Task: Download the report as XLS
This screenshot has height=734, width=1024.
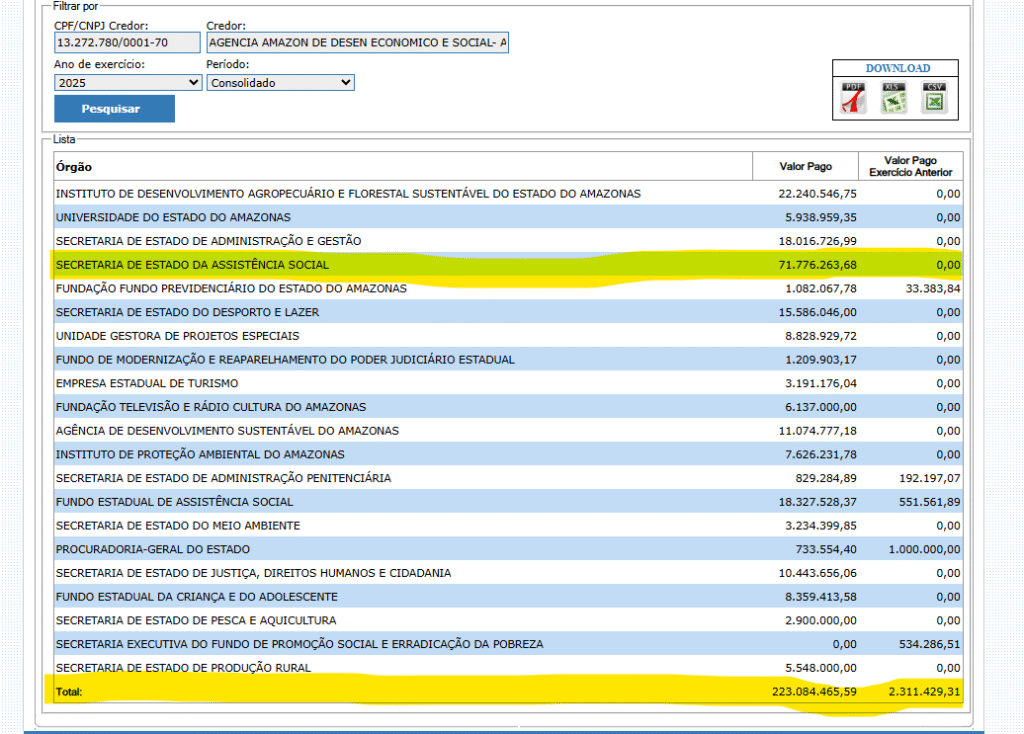Action: click(x=893, y=98)
